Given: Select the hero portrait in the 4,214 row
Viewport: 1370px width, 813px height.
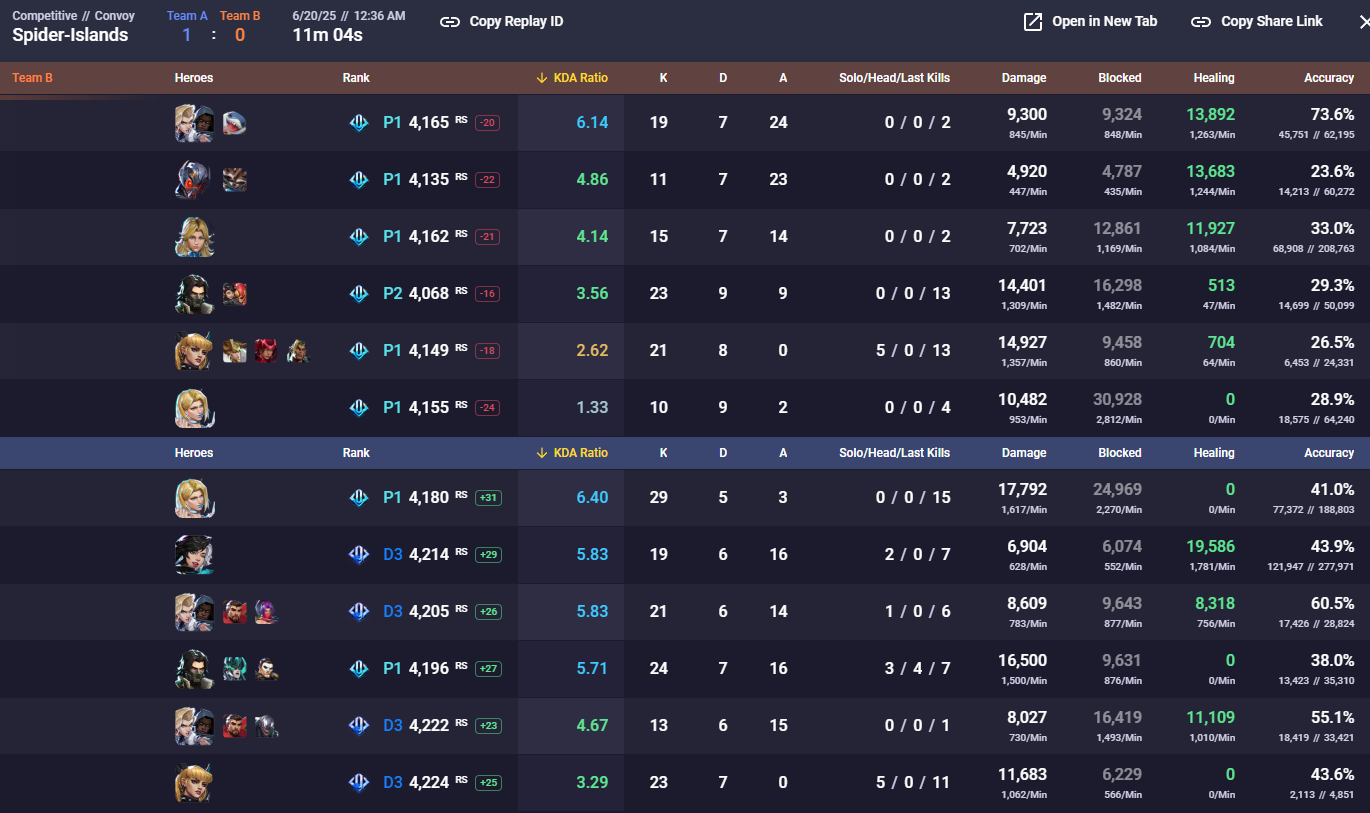Looking at the screenshot, I should tap(194, 555).
